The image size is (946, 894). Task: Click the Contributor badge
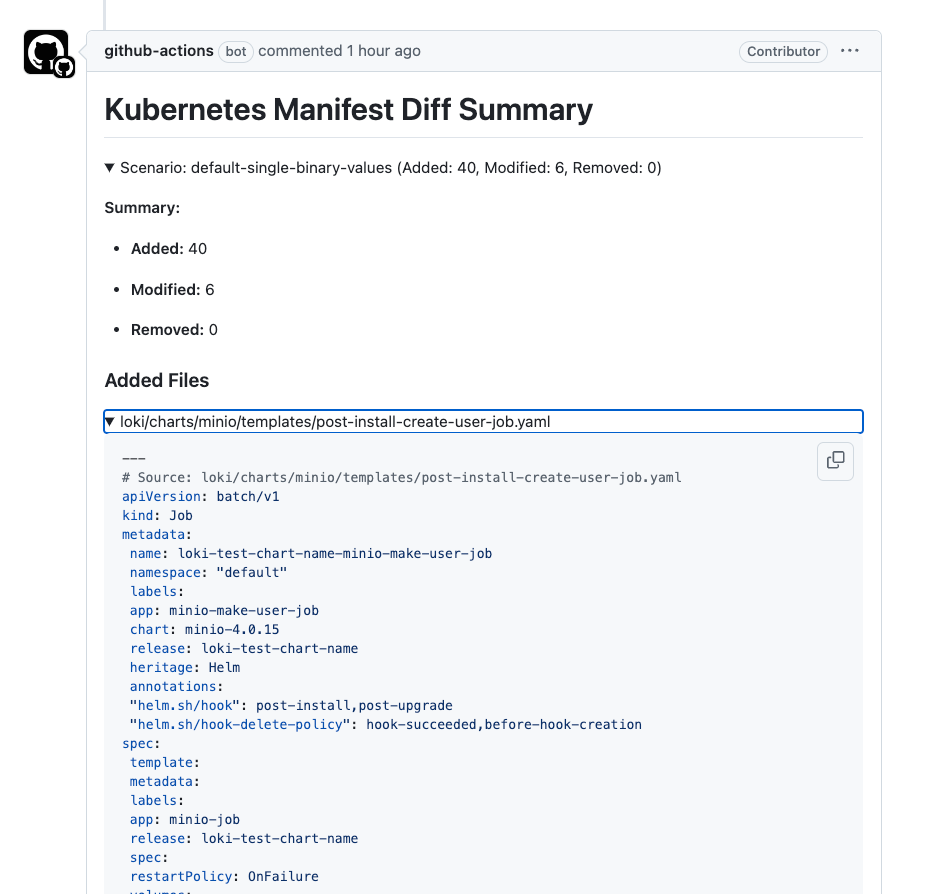[x=783, y=51]
